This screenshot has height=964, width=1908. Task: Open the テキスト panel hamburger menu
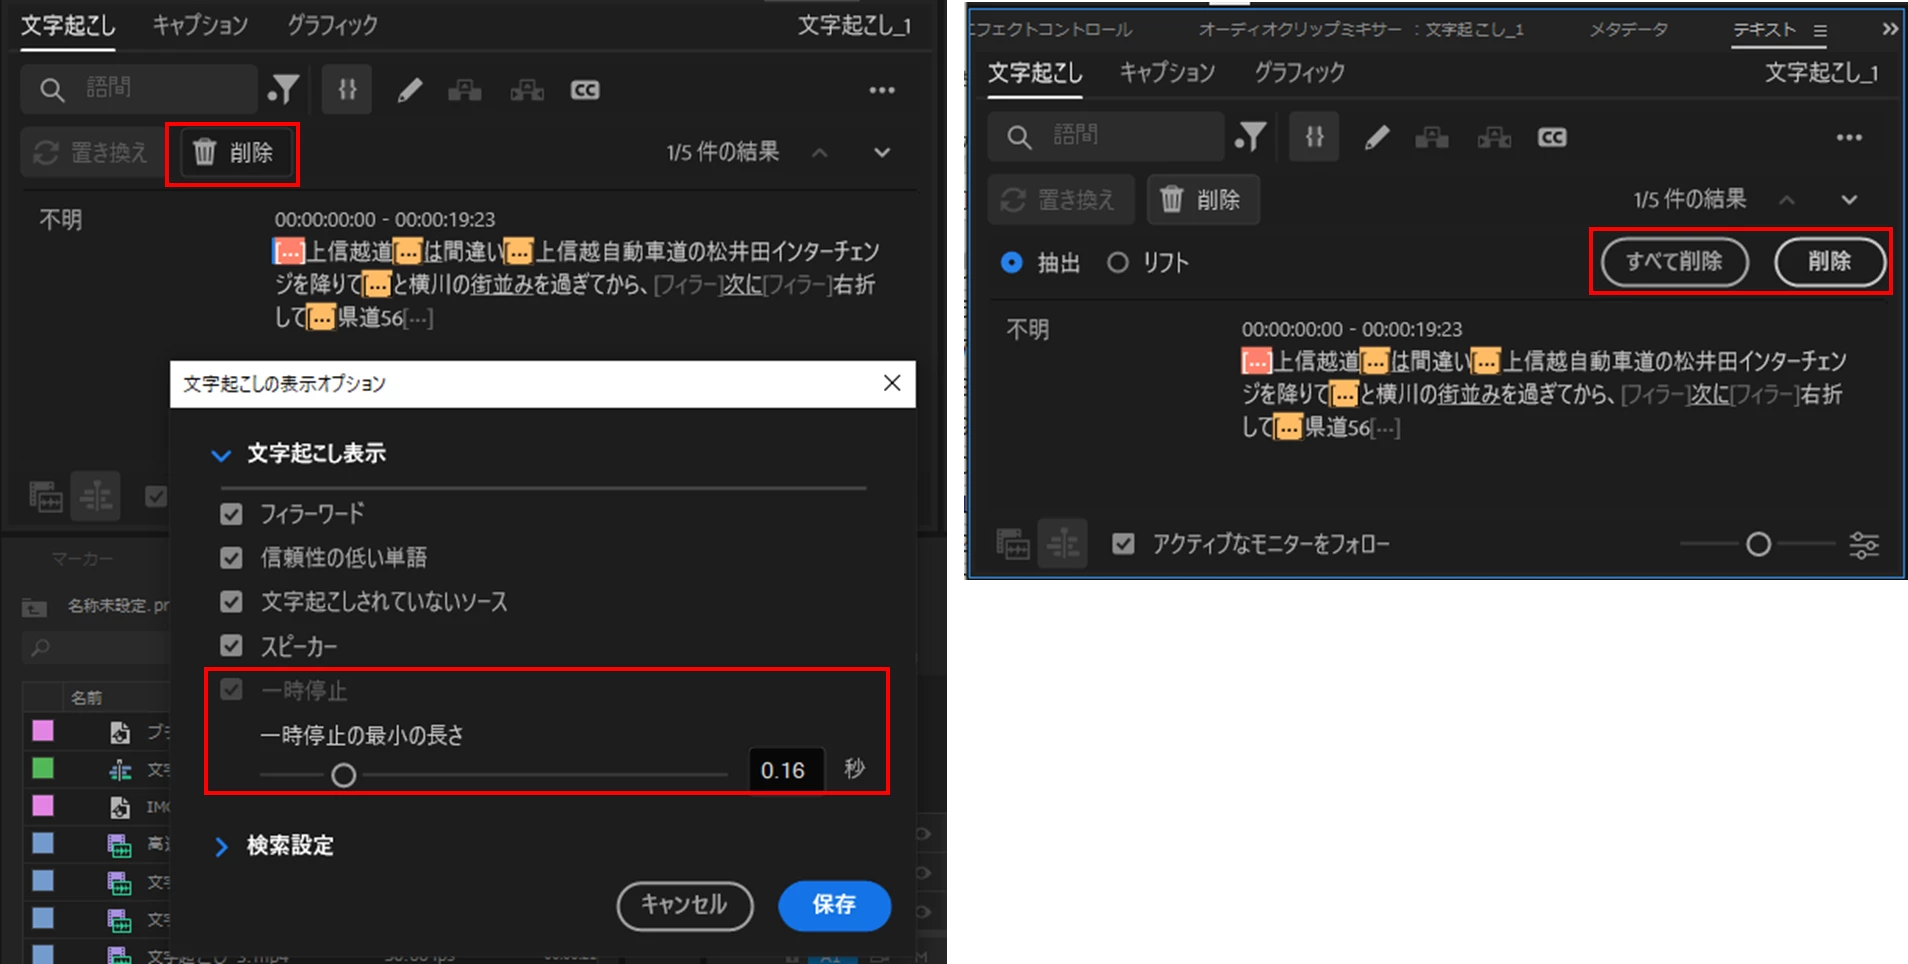tap(1820, 31)
